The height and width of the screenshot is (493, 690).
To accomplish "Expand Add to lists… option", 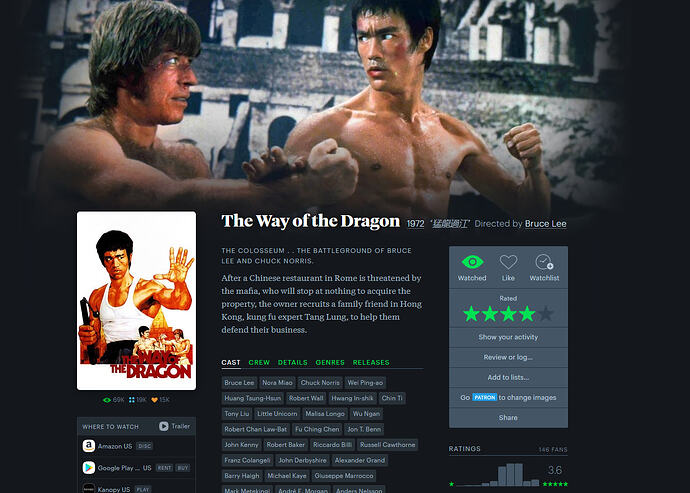I will click(508, 377).
